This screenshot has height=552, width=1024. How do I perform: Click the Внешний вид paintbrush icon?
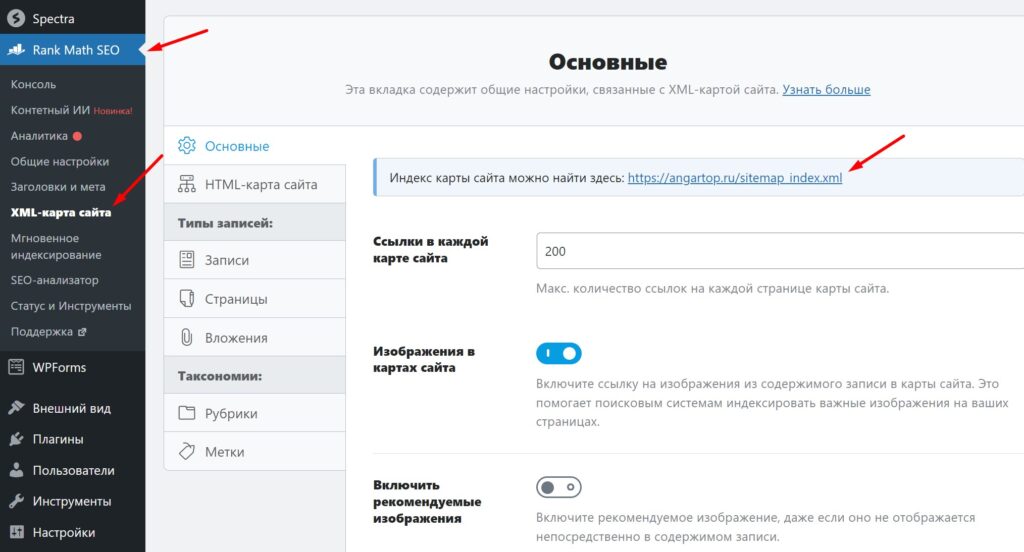[16, 408]
